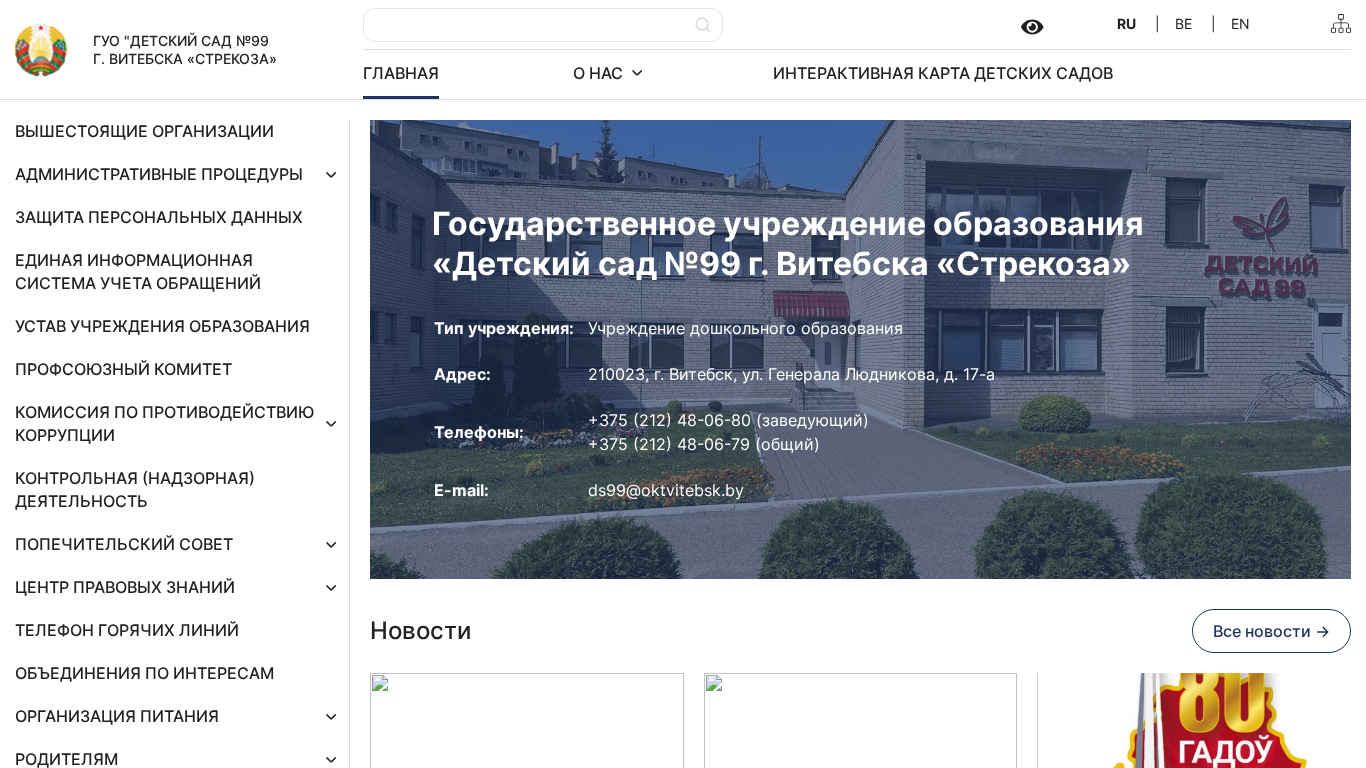This screenshot has width=1366, height=768.
Task: Click the Новости section heading
Action: pyautogui.click(x=420, y=631)
